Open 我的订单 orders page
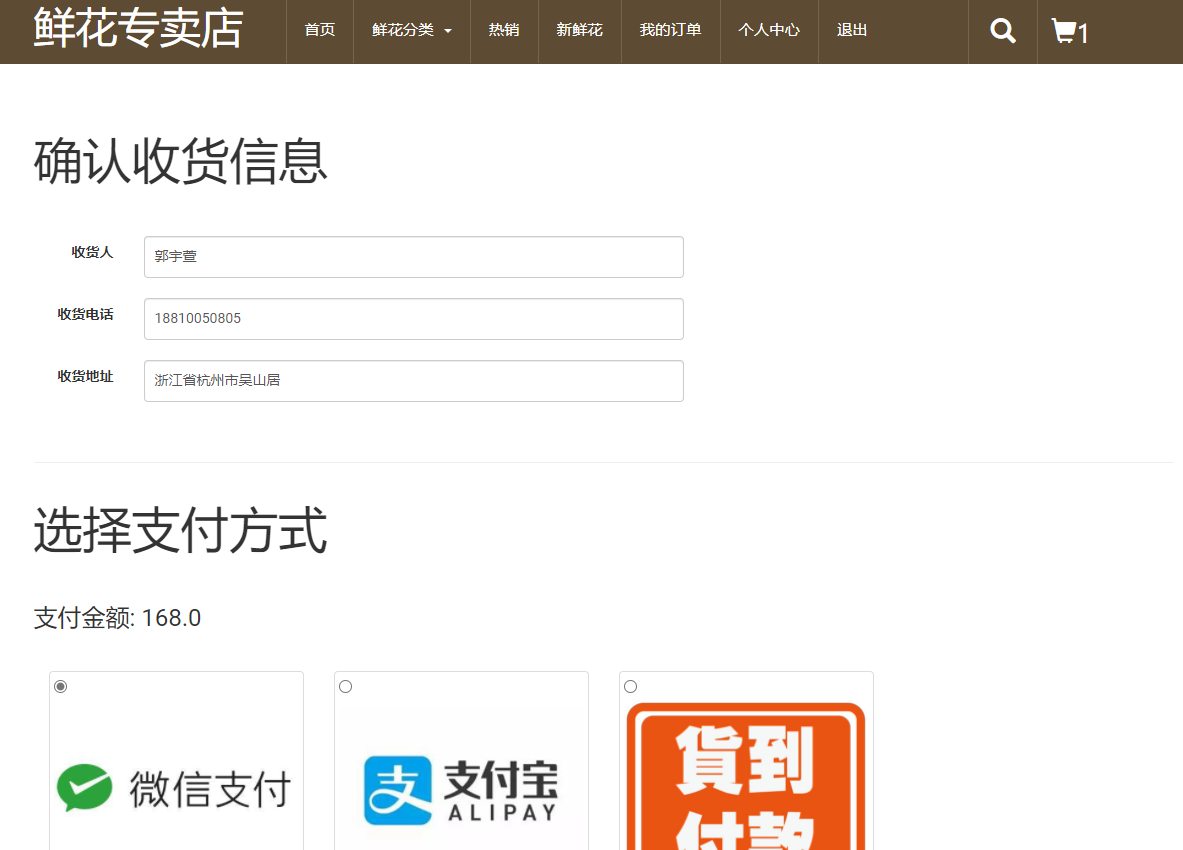This screenshot has height=850, width=1183. tap(670, 30)
